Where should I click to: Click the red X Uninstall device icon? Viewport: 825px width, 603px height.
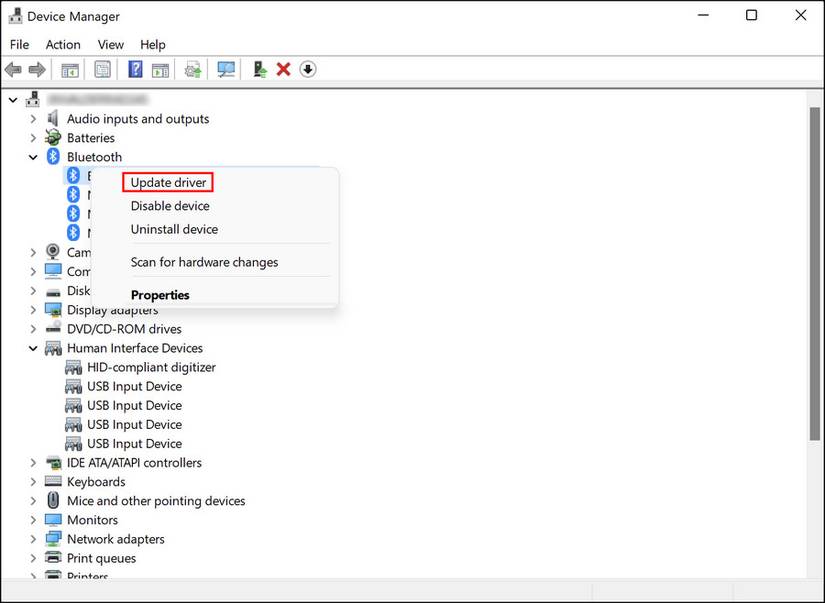284,69
